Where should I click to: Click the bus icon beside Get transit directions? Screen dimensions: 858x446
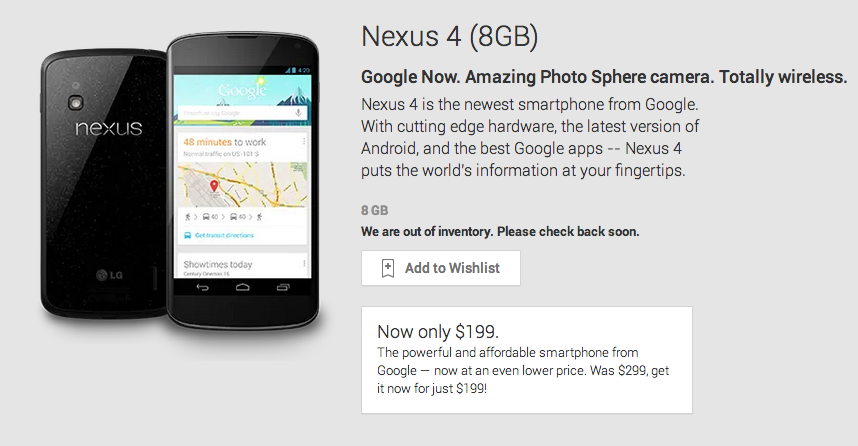(187, 235)
